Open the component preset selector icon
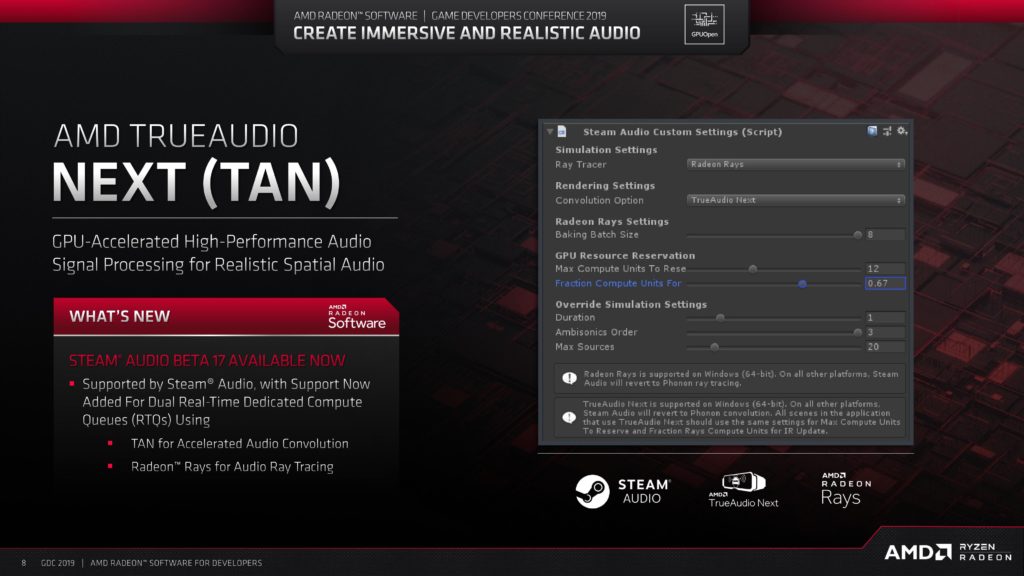Image resolution: width=1024 pixels, height=576 pixels. point(887,131)
